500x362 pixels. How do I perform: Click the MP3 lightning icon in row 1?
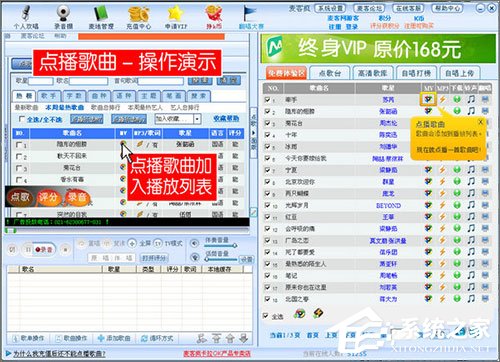click(x=442, y=99)
